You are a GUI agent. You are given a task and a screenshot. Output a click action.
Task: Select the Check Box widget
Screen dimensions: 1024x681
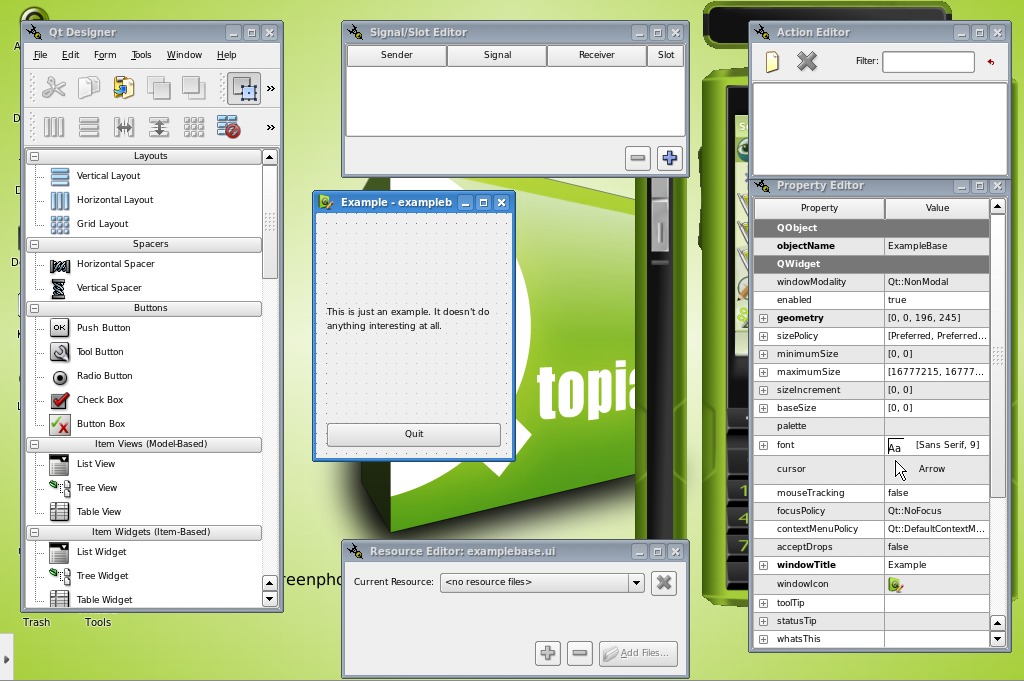(99, 400)
